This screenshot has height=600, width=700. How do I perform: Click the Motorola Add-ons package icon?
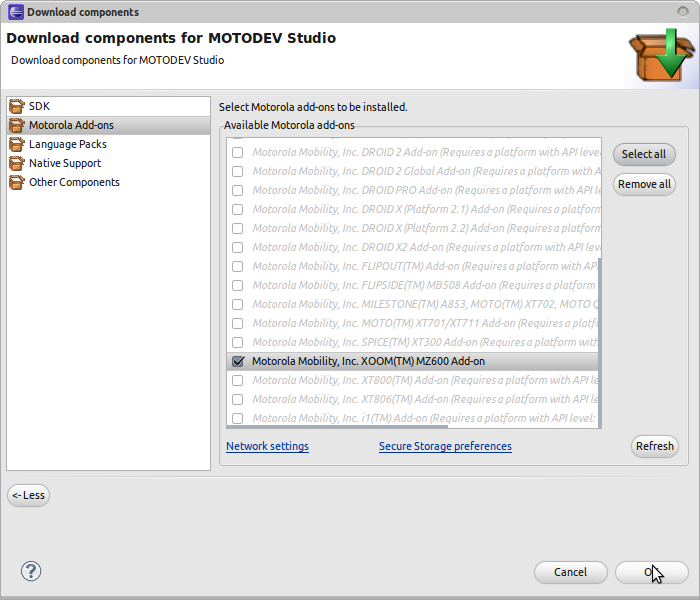click(x=17, y=125)
